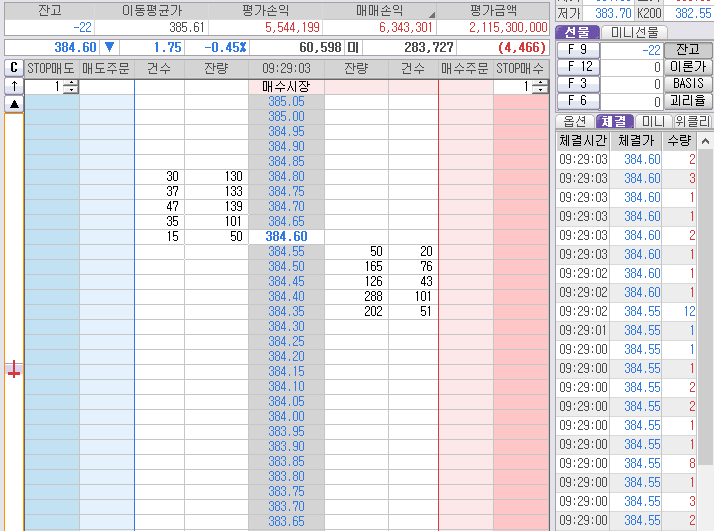Click price level 384.40 in ladder

(286, 296)
